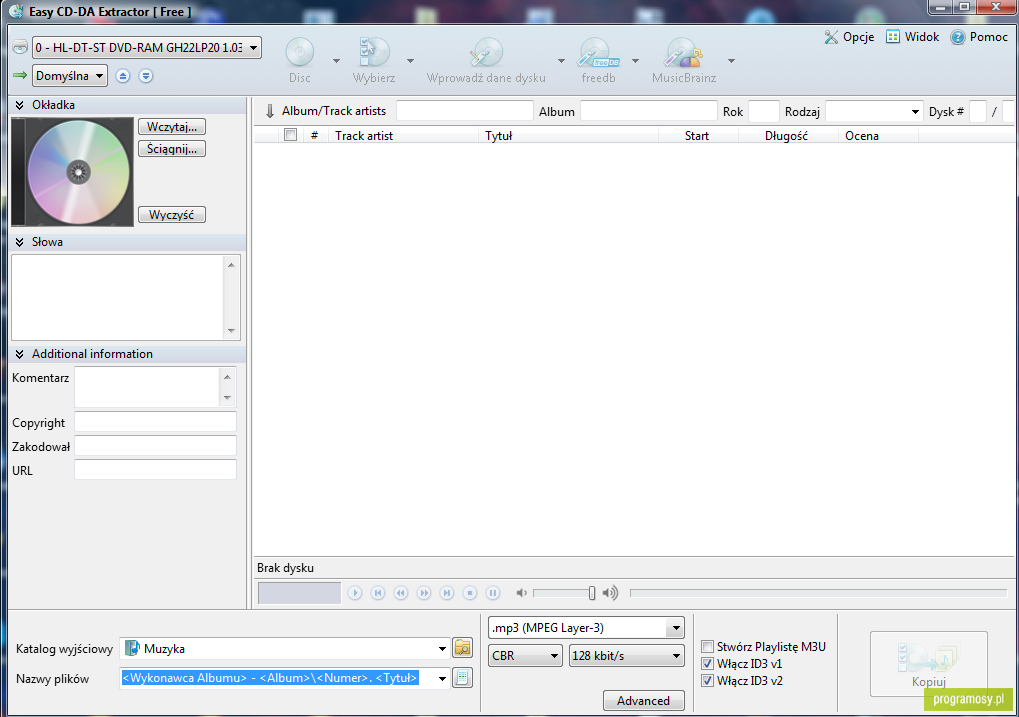This screenshot has height=717, width=1019.
Task: Sort by Długość column header
Action: tap(788, 135)
